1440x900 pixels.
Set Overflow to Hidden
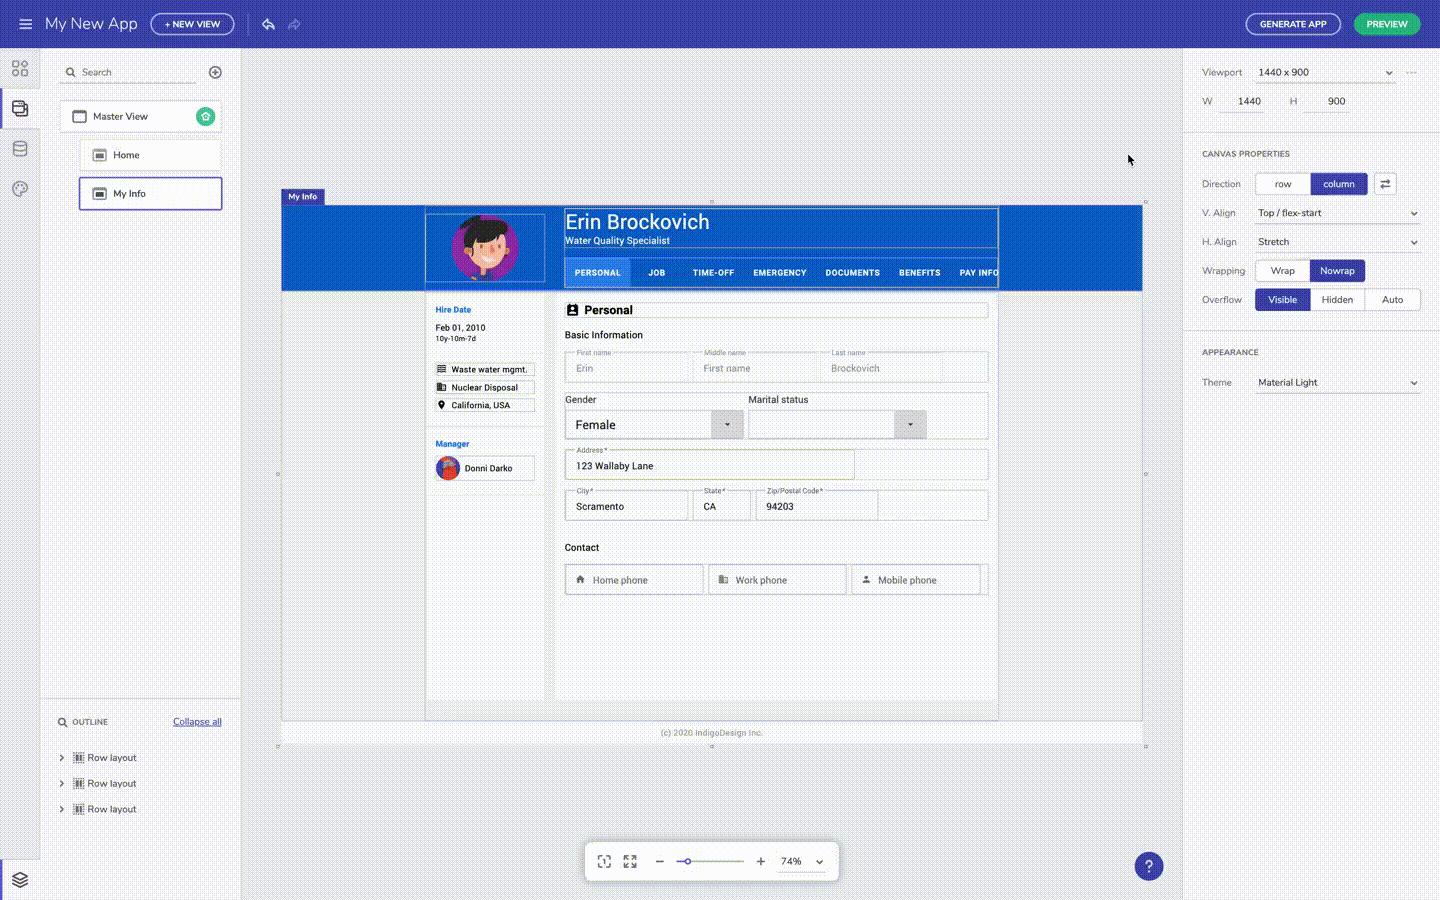1337,299
